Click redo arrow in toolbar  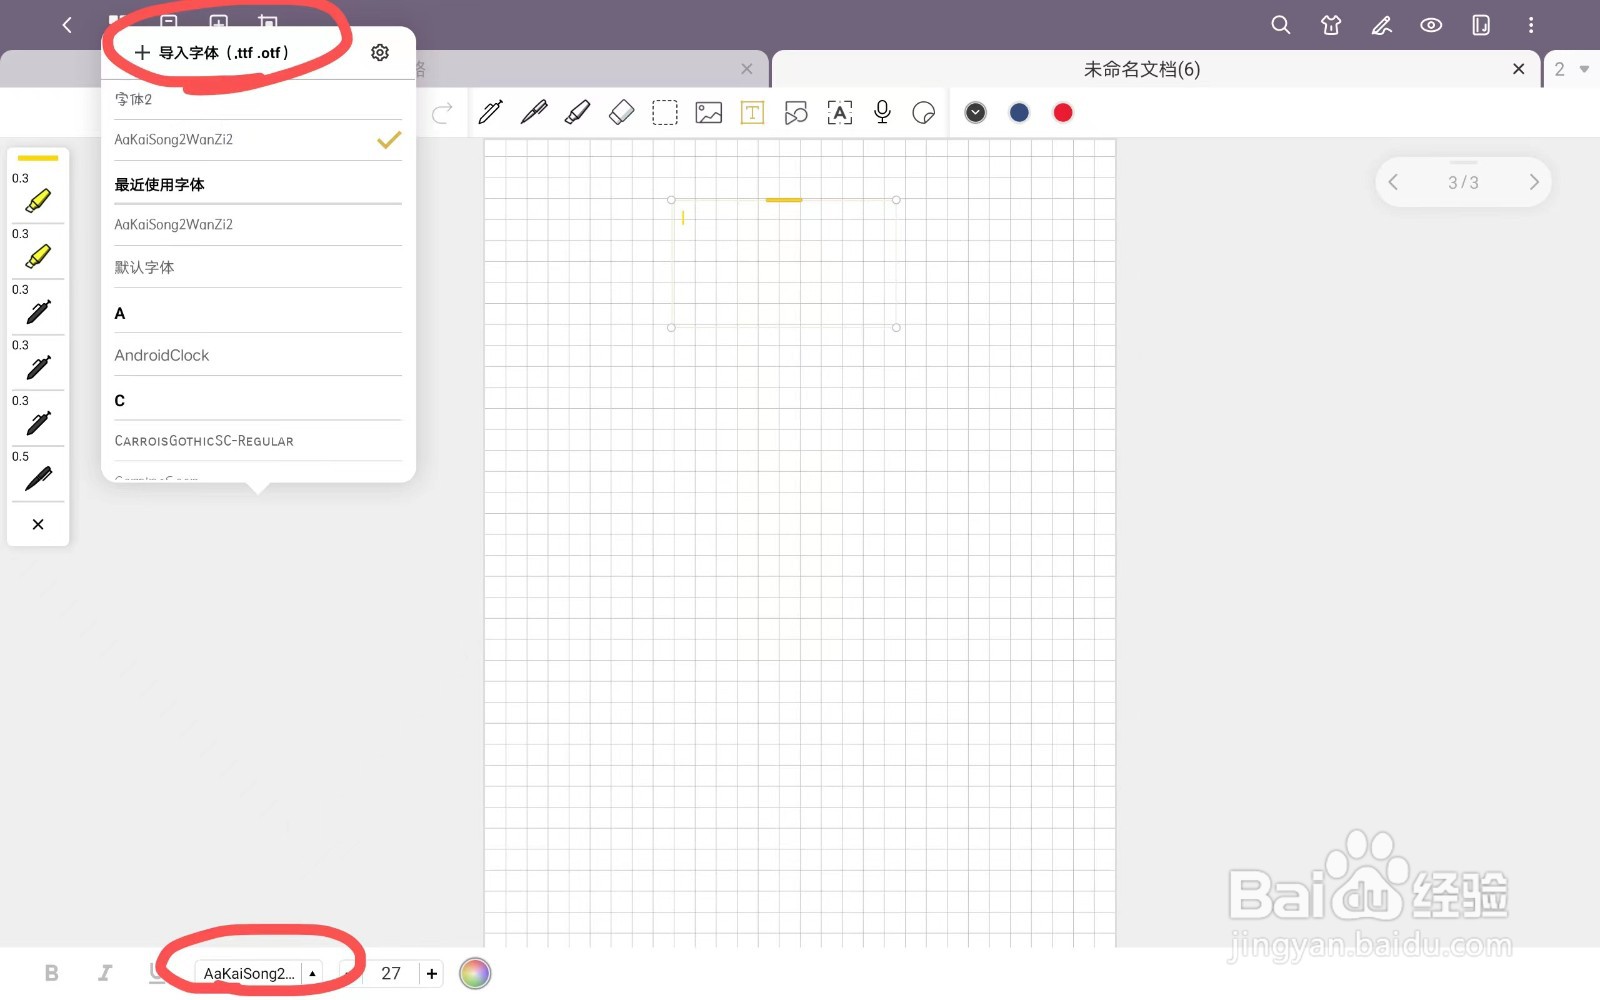pos(442,113)
